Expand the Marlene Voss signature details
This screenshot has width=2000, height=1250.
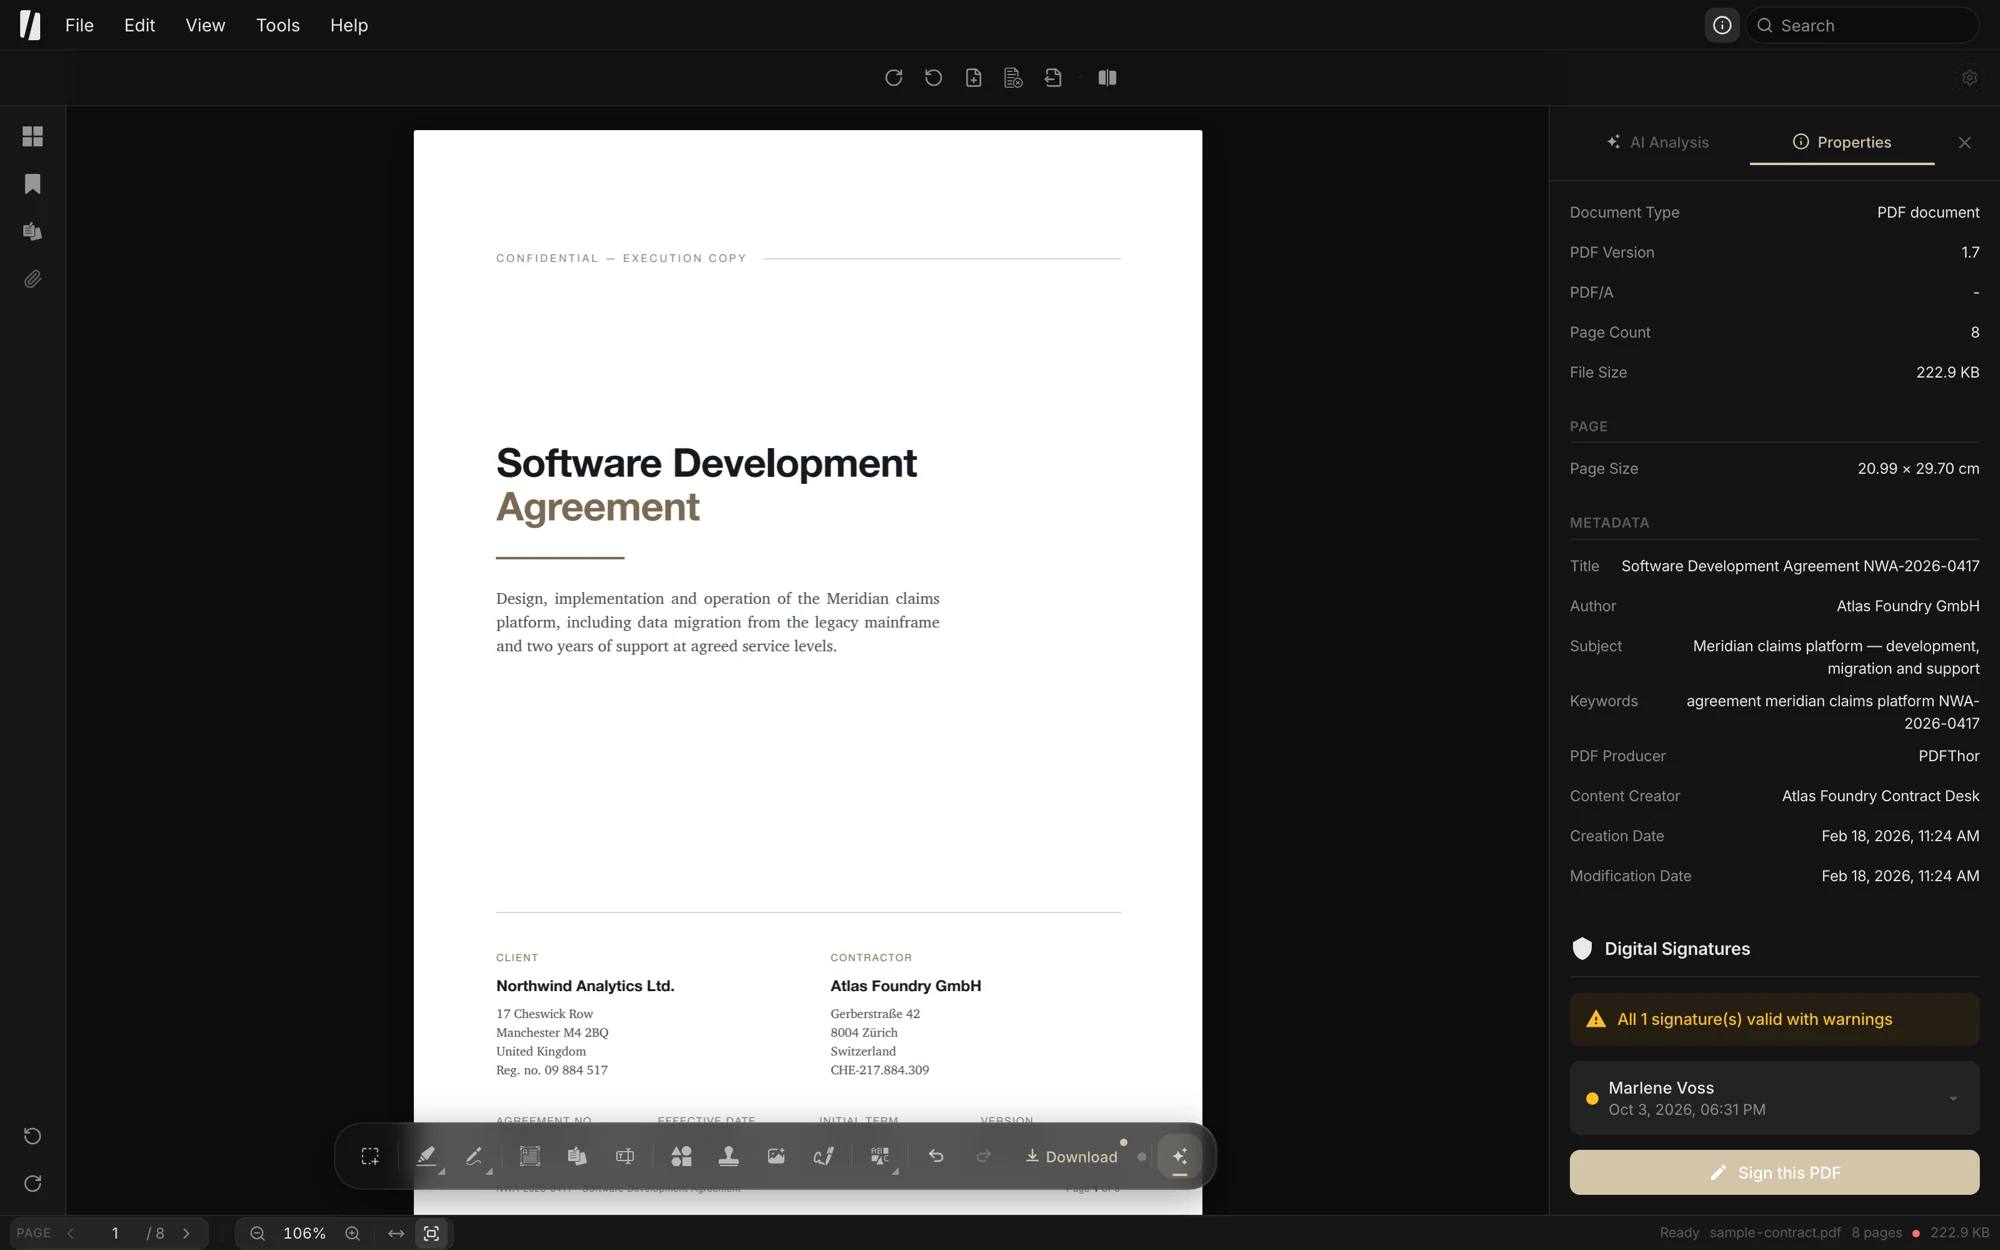[1953, 1099]
